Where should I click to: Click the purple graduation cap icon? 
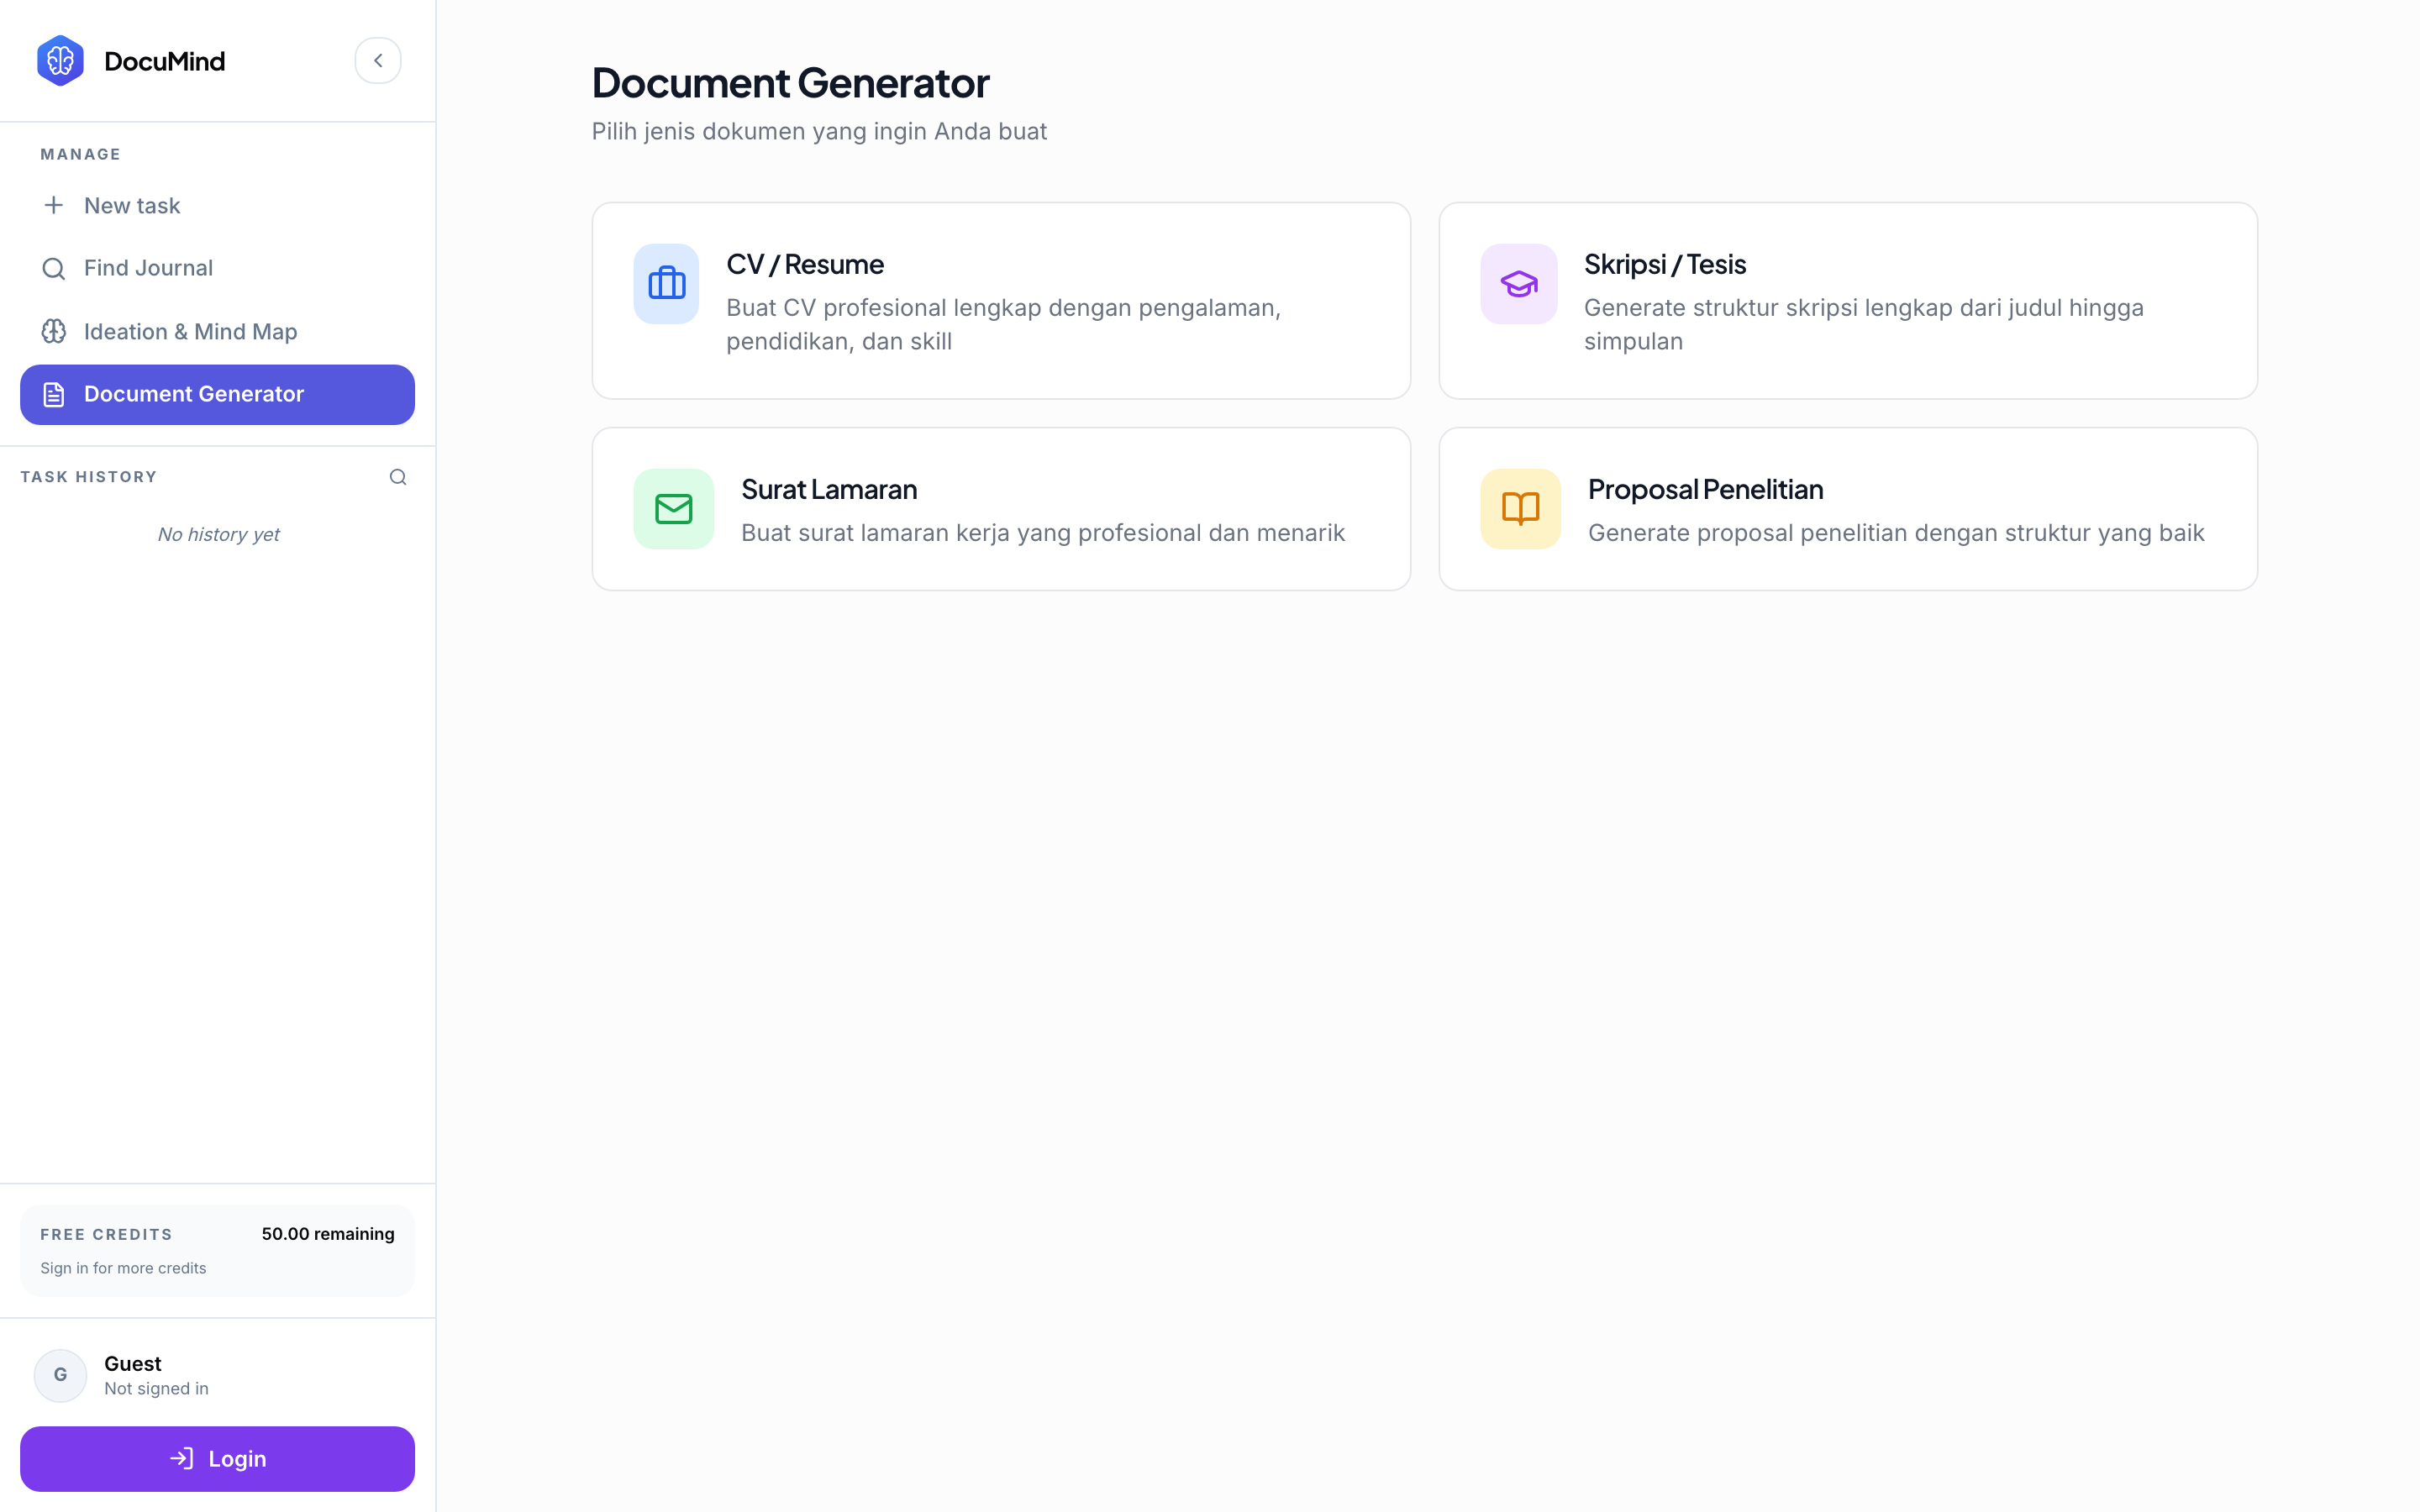[1519, 284]
